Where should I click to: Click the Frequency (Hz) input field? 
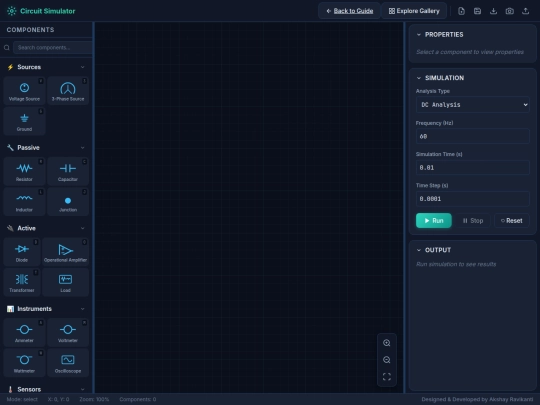[x=472, y=136]
